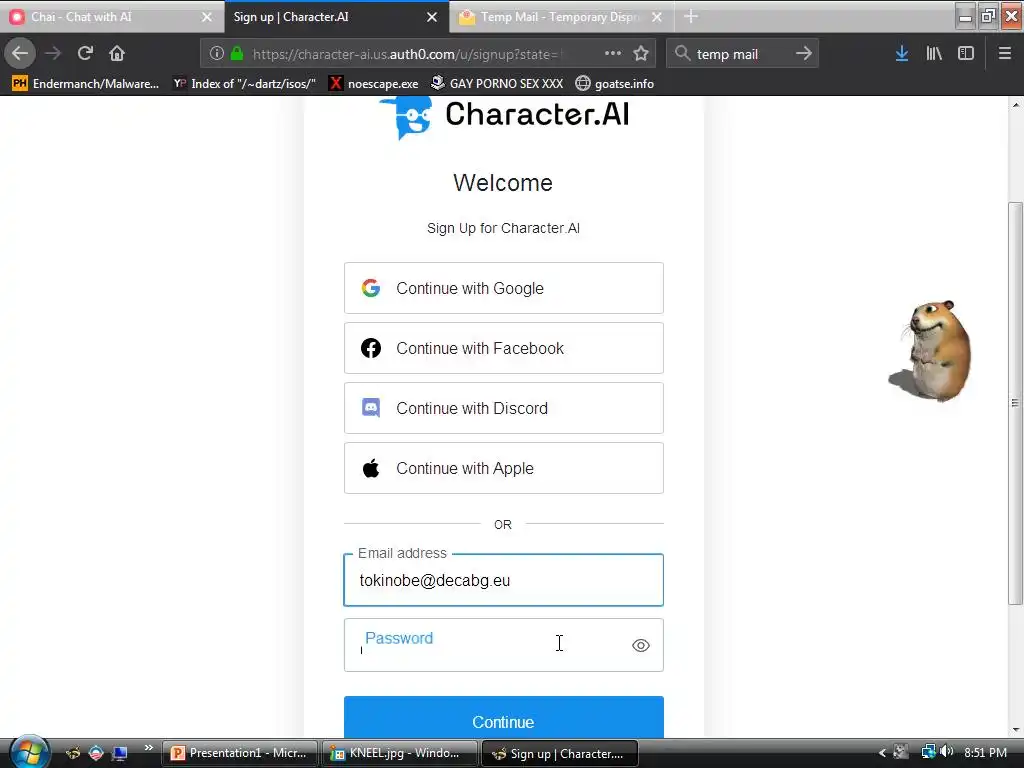
Task: Continue with Google sign-up
Action: (504, 288)
